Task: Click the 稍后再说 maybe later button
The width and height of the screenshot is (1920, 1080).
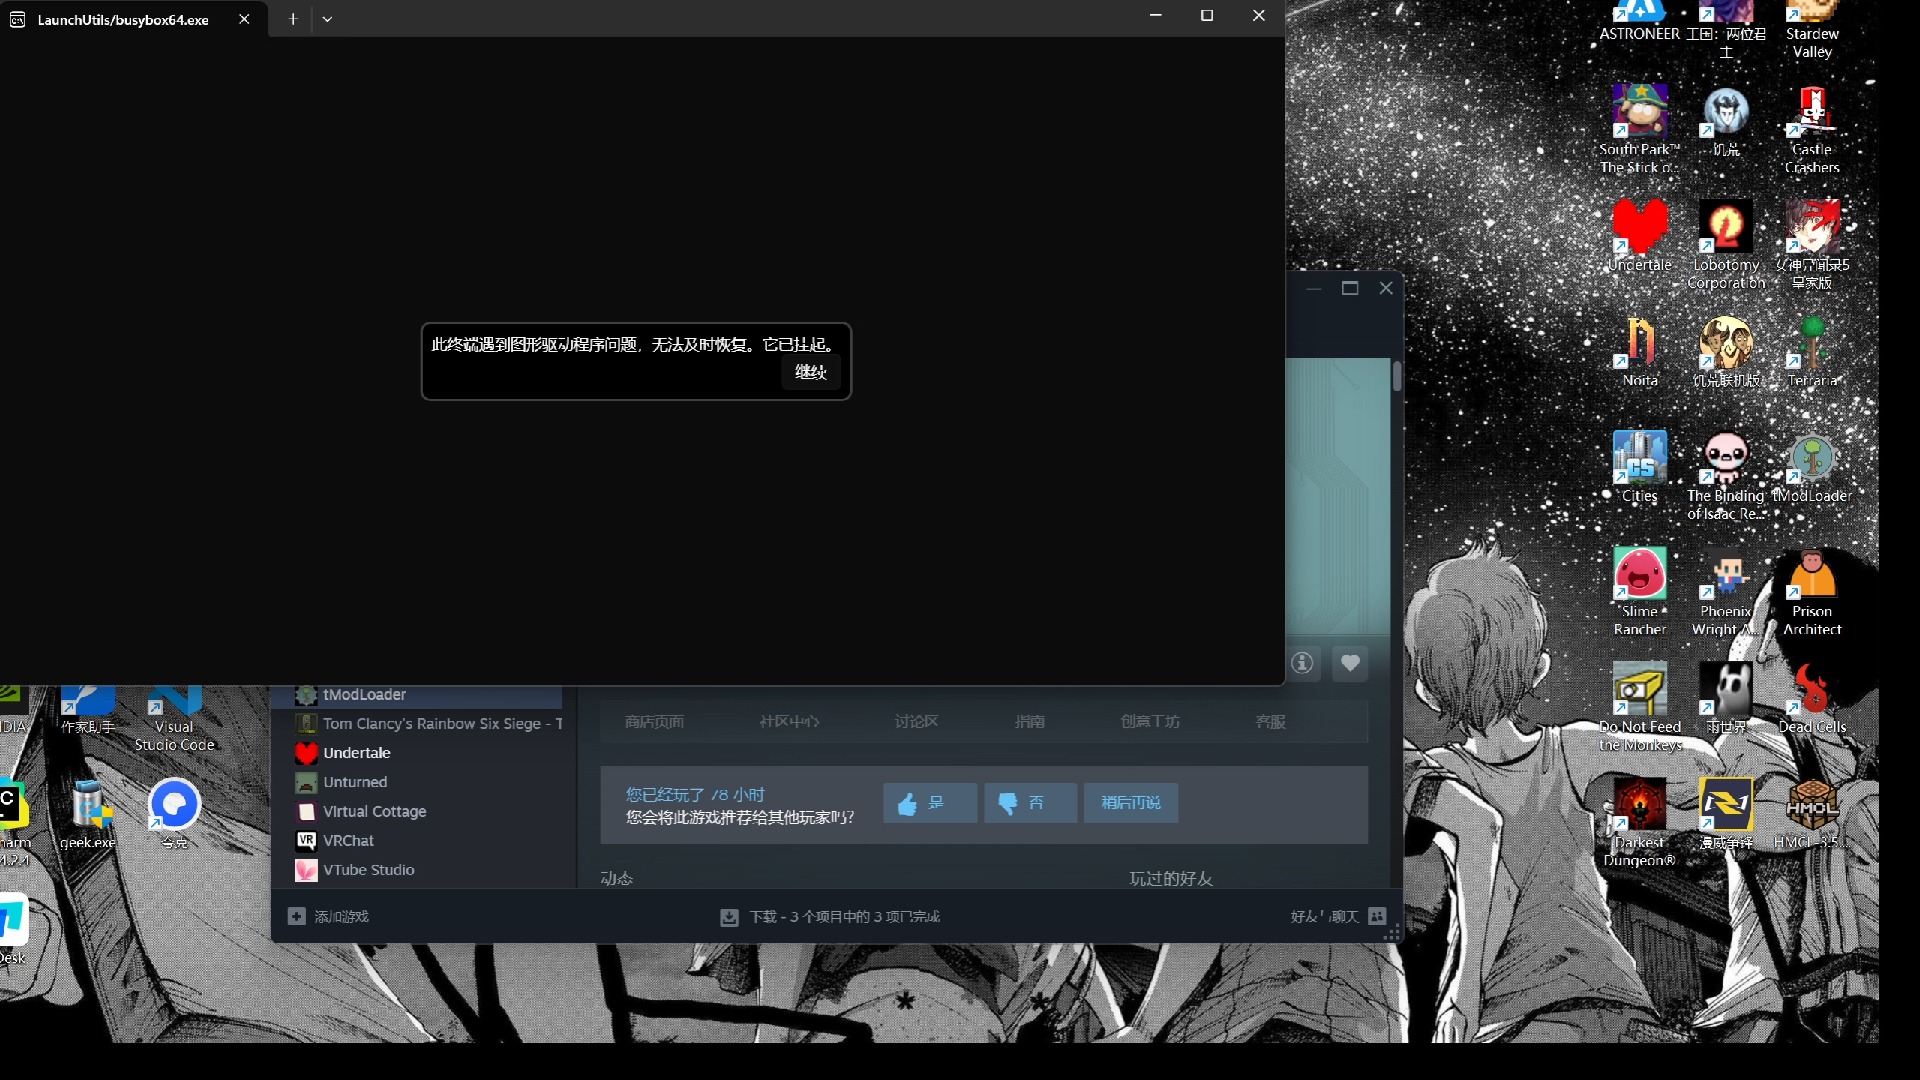Action: 1130,803
